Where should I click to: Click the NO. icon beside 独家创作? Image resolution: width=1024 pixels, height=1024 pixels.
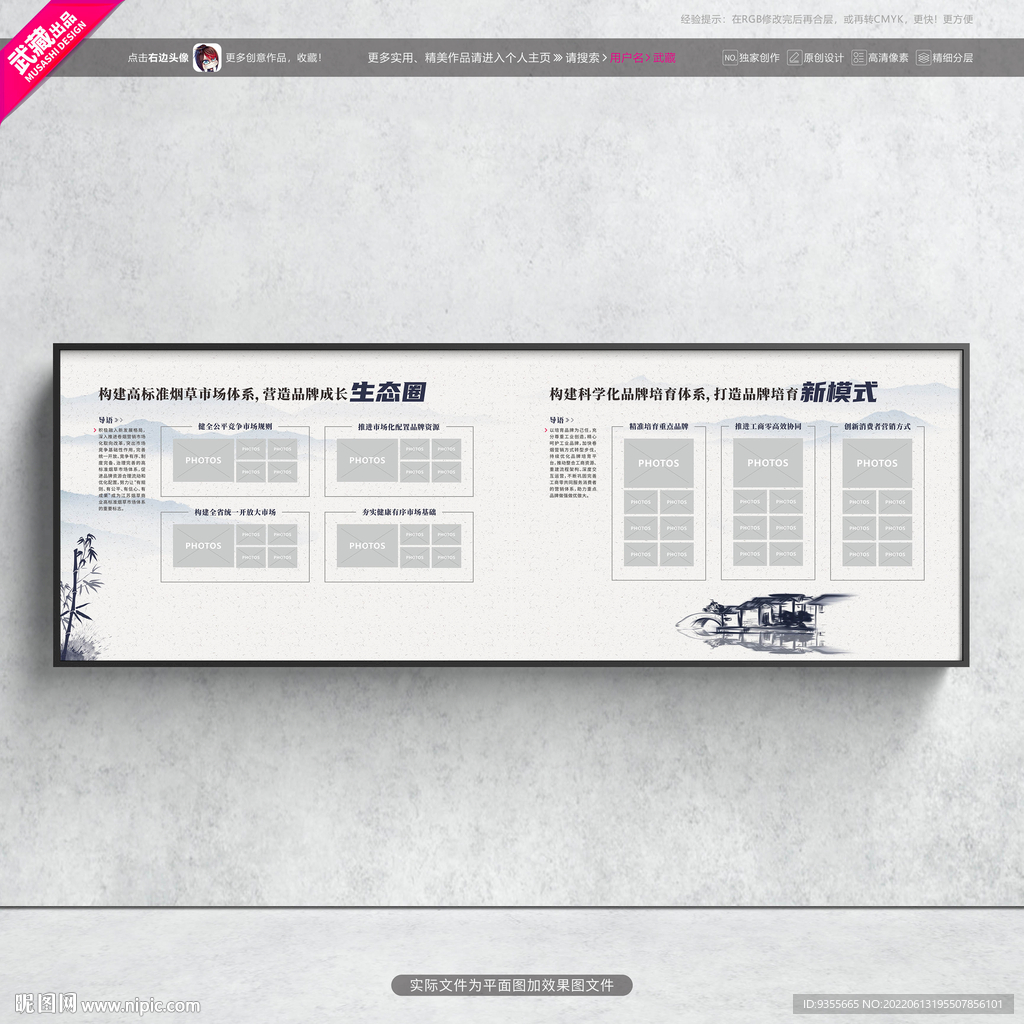tap(729, 57)
